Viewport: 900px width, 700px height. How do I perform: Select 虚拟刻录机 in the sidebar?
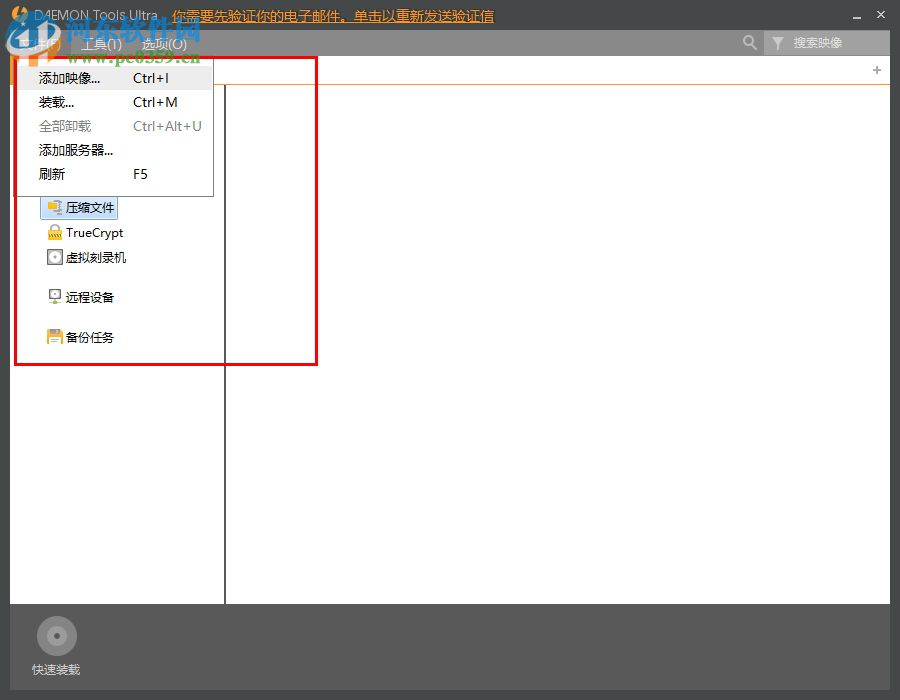click(86, 258)
